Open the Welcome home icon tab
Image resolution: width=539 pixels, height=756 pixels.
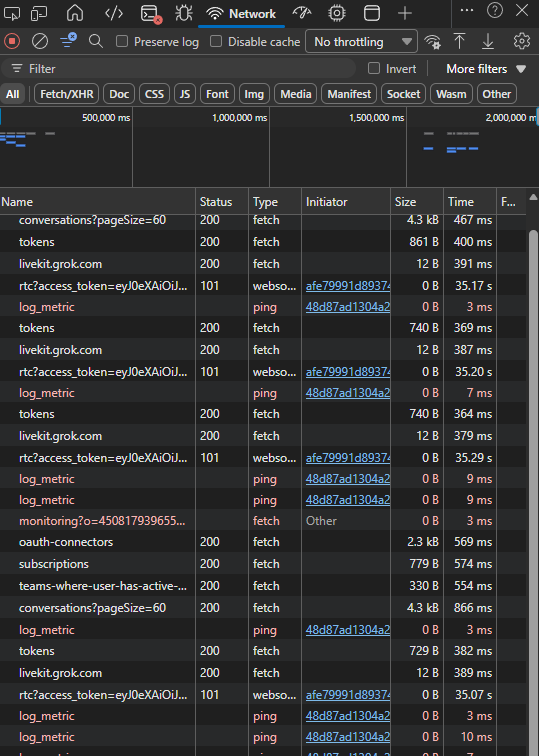tap(75, 14)
